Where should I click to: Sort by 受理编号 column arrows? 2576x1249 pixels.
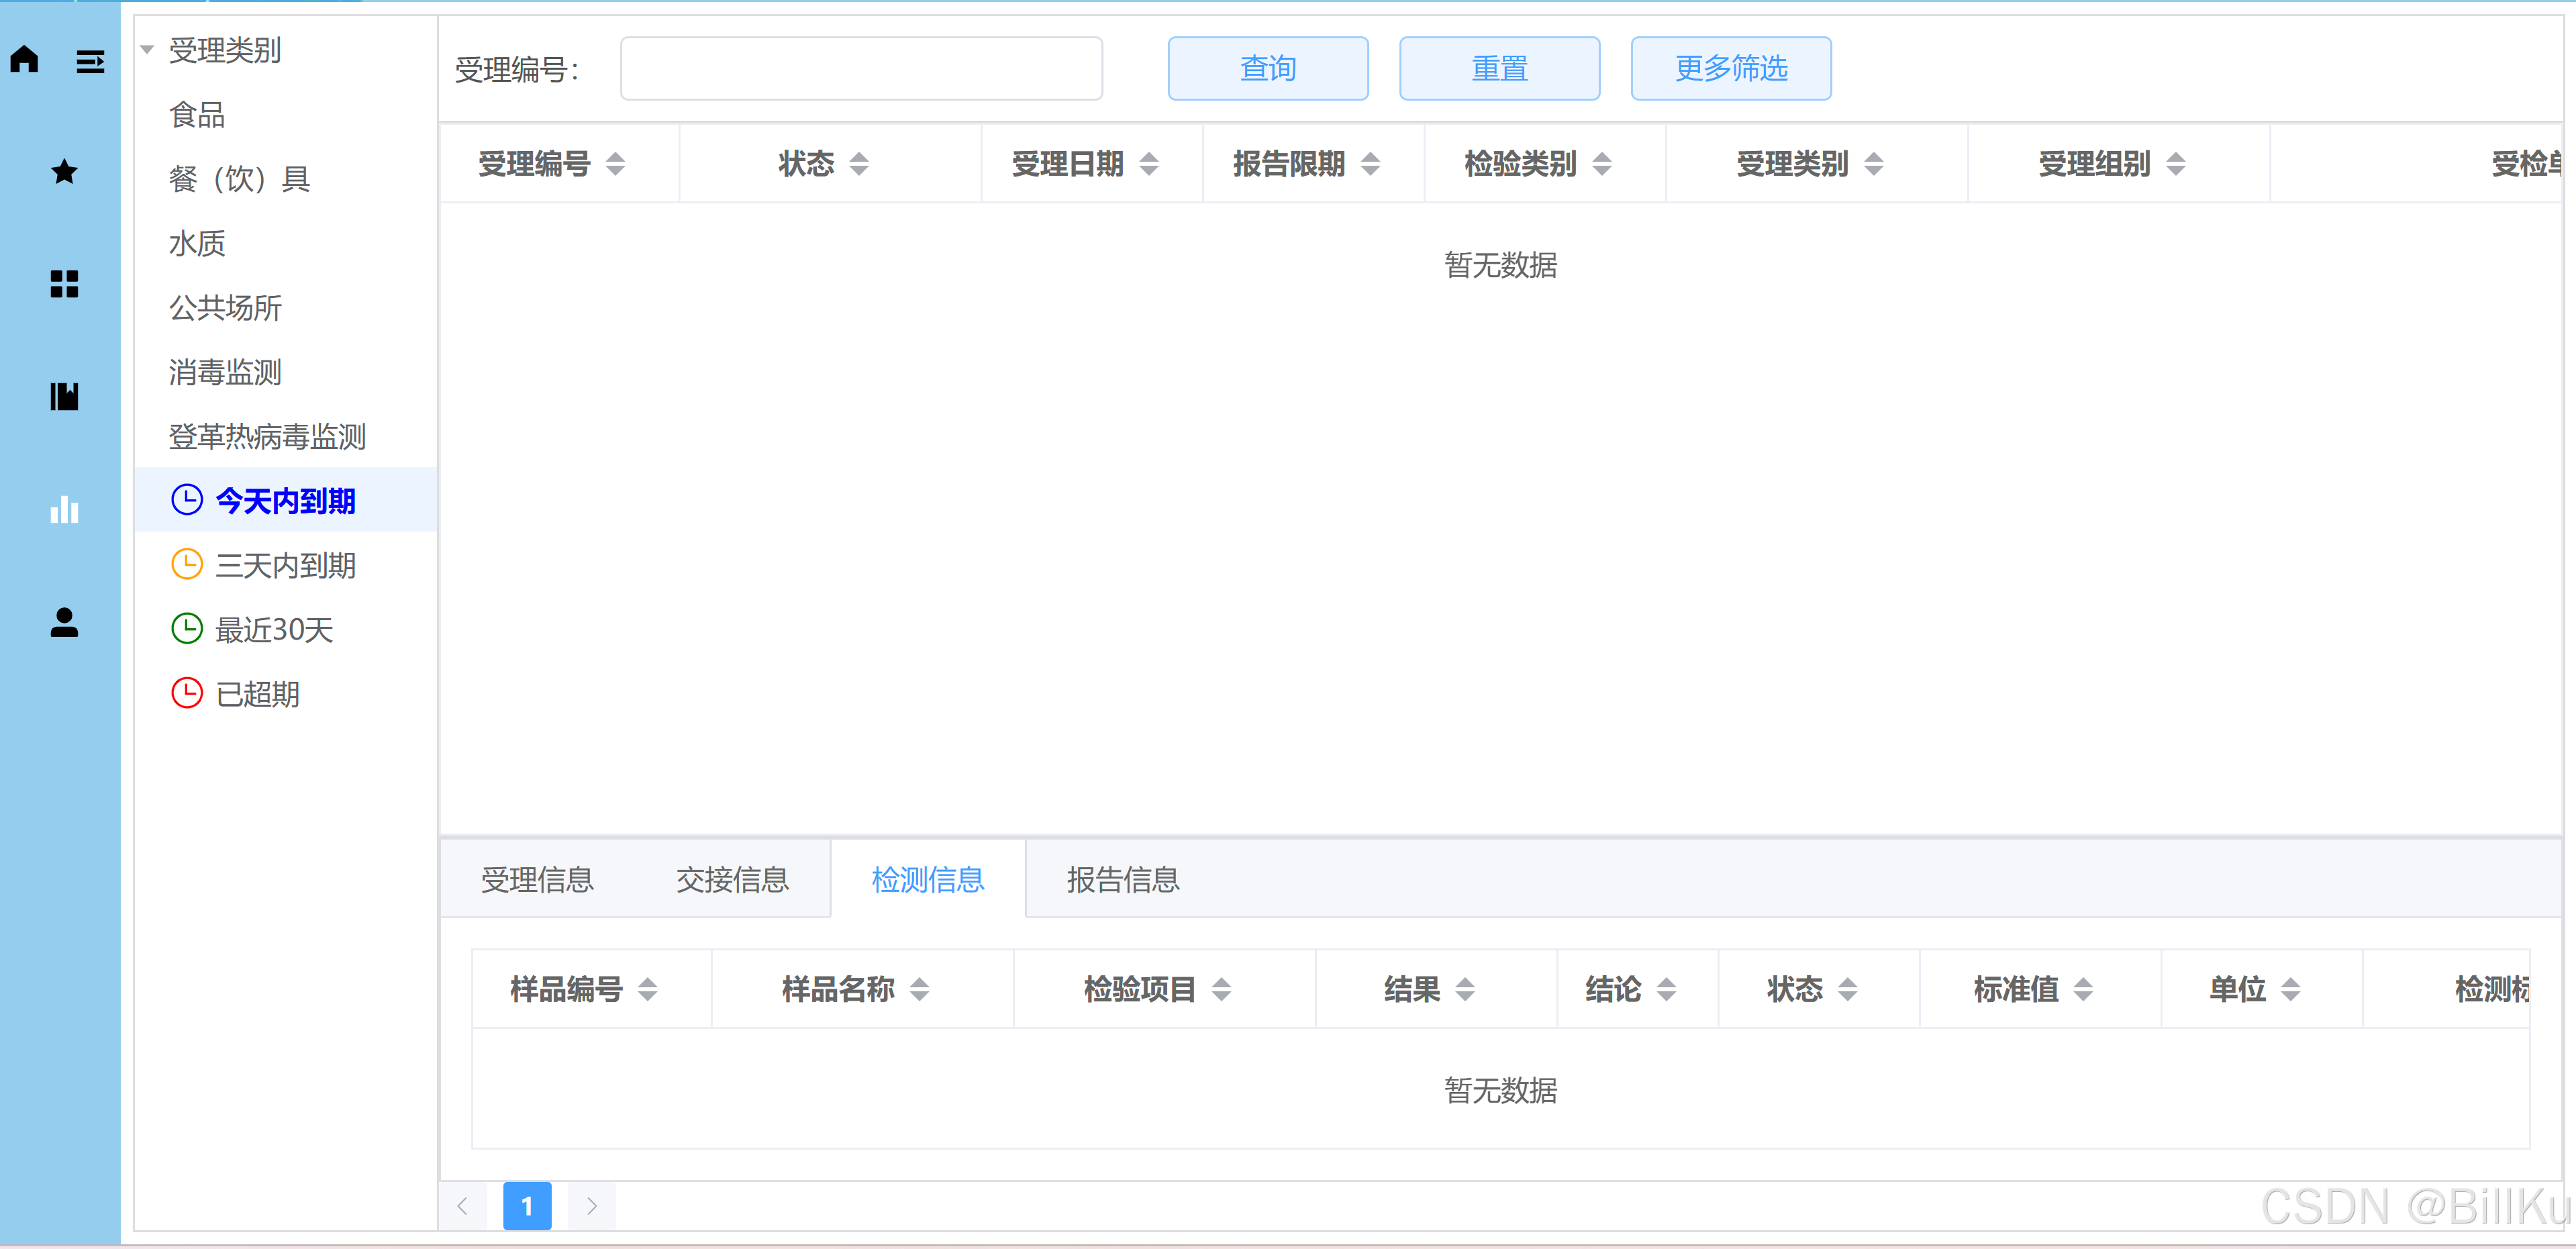615,164
